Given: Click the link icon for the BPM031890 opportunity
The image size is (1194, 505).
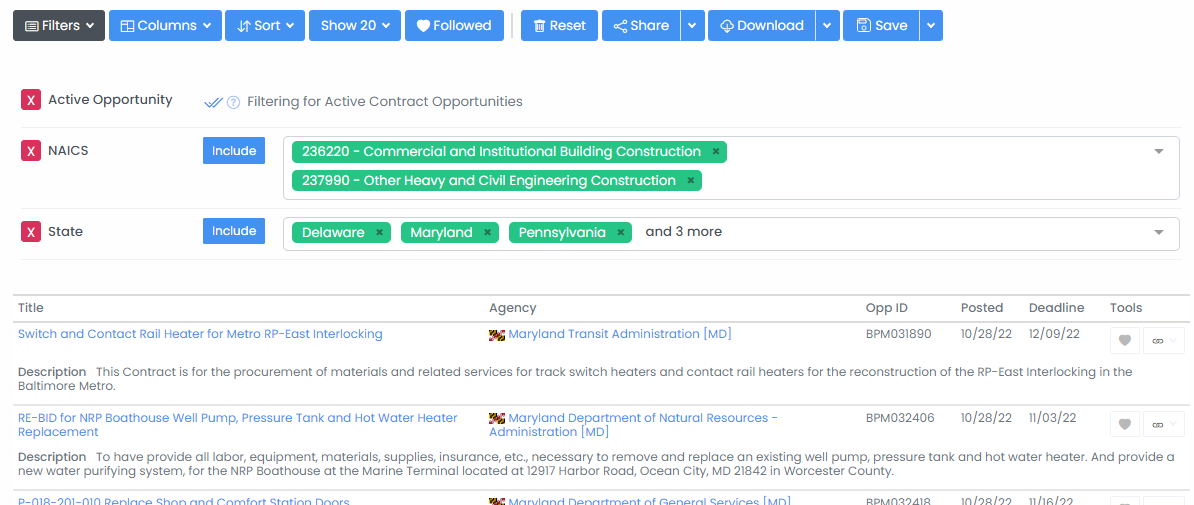Looking at the screenshot, I should (1157, 341).
